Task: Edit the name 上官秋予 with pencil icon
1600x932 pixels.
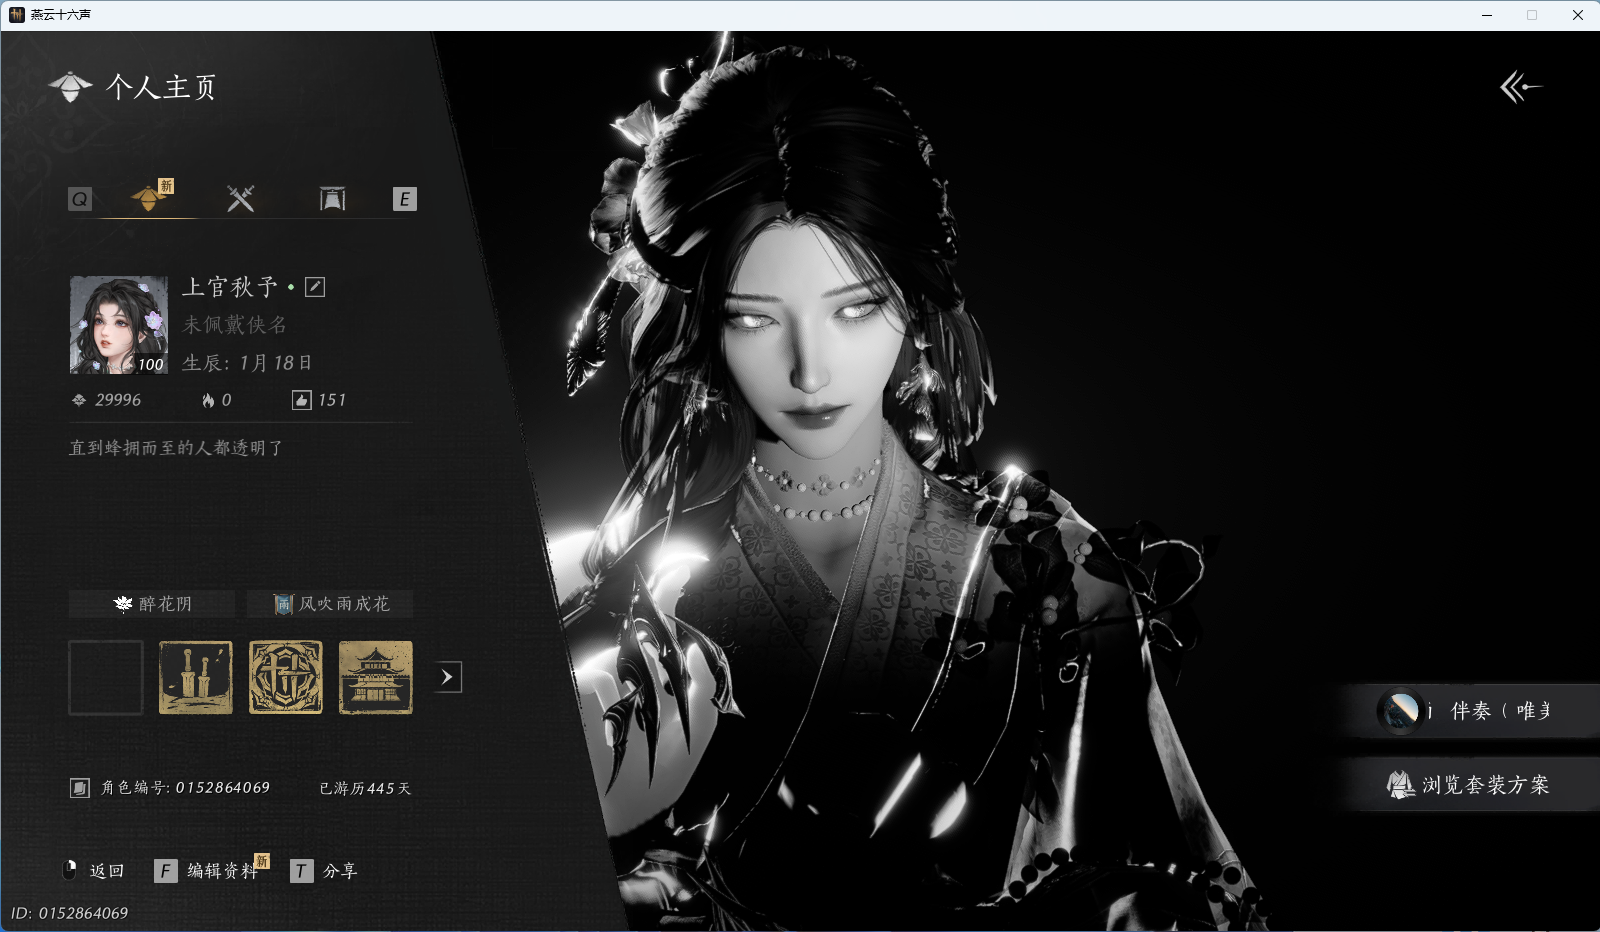Action: coord(315,287)
